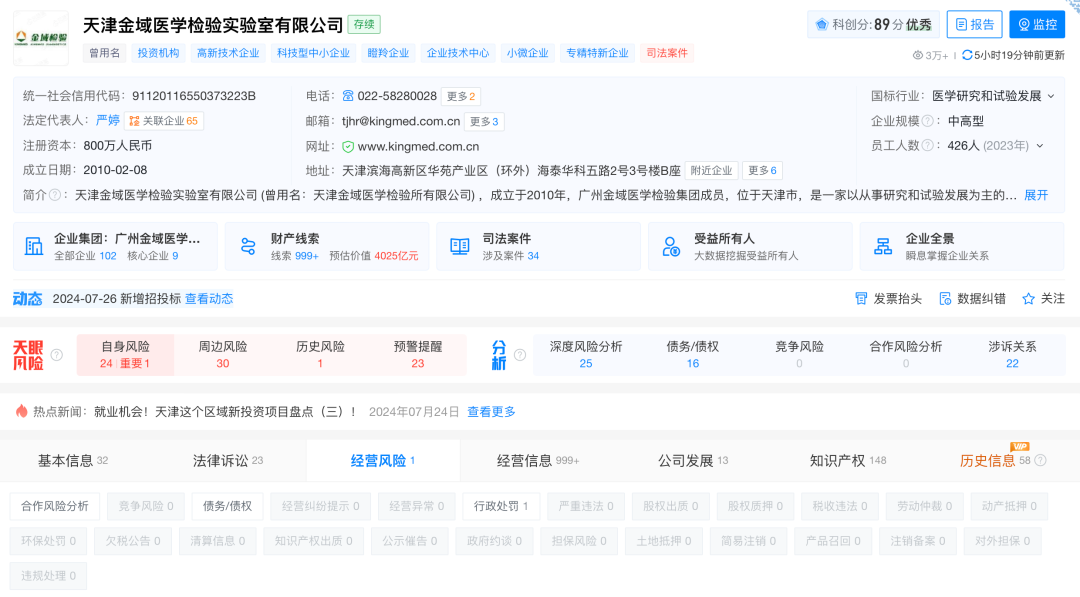
Task: Switch to the 法律诉讼 tab
Action: click(x=228, y=461)
